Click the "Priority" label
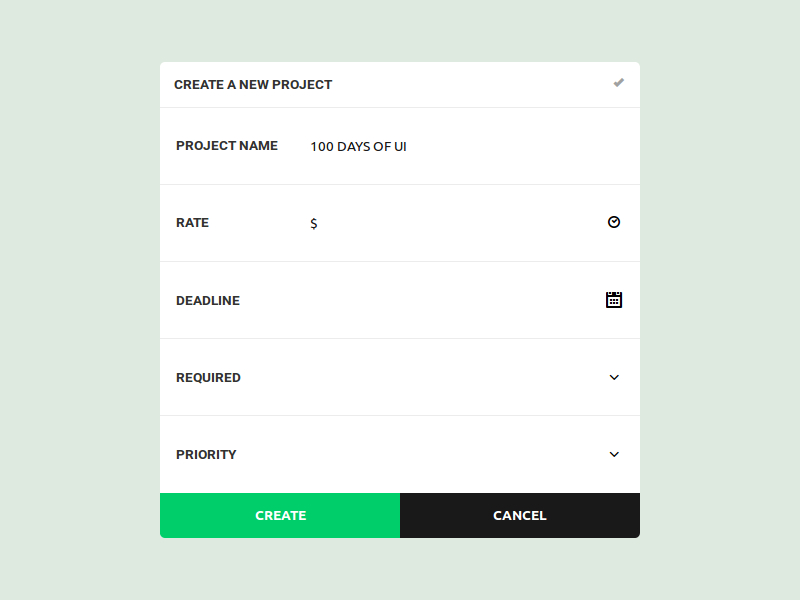 (x=206, y=454)
